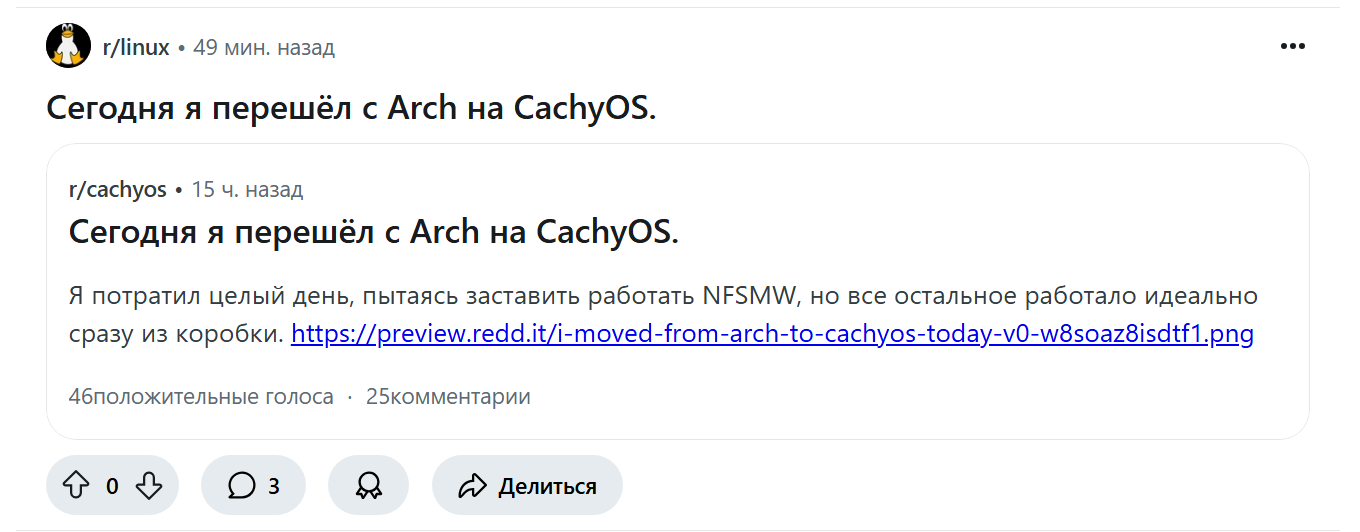1360x532 pixels.
Task: Click the r/linux penguin avatar
Action: coord(68,46)
